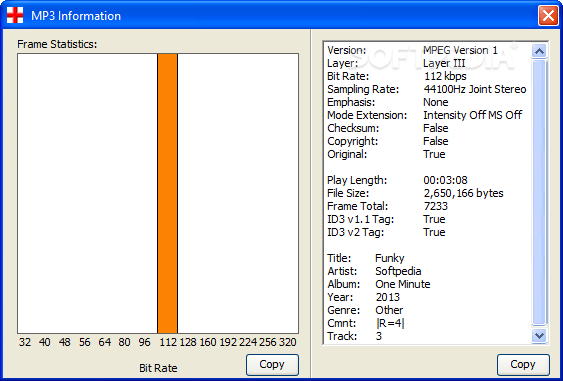Click the 112 bit rate axis label
The height and width of the screenshot is (381, 563).
tap(168, 342)
